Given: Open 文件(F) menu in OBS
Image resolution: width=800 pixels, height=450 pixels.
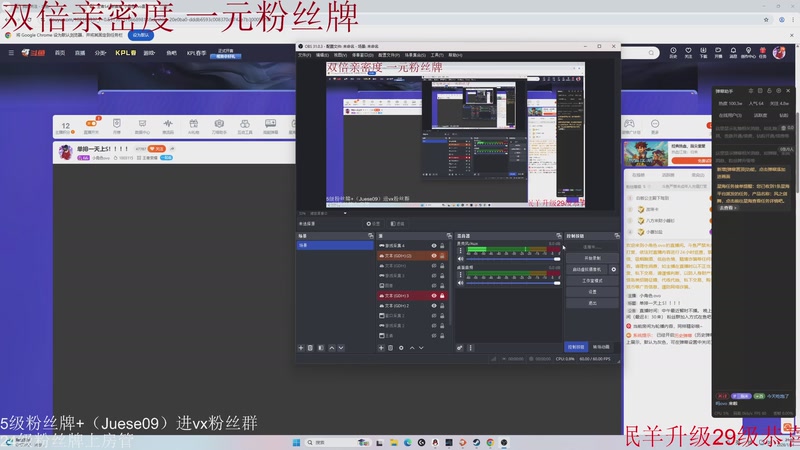Looking at the screenshot, I should coord(304,55).
